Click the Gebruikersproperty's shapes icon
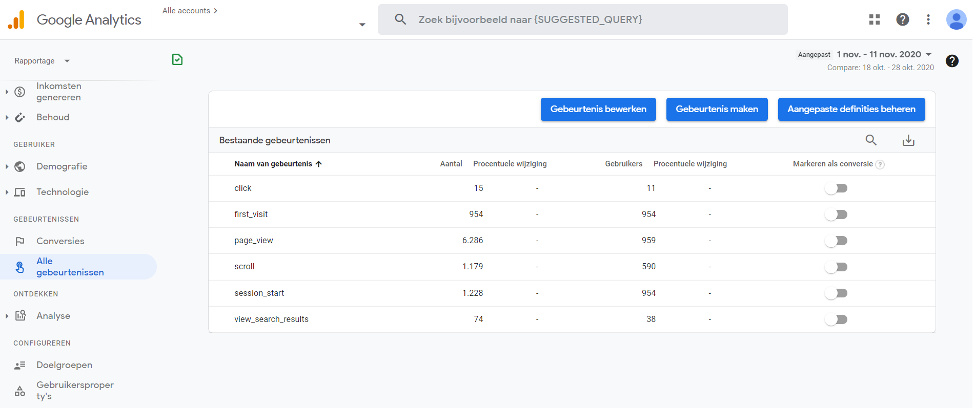977x408 pixels. tap(20, 391)
